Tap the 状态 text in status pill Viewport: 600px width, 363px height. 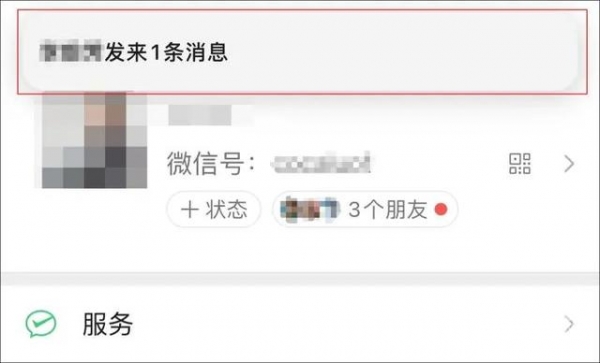(x=227, y=210)
